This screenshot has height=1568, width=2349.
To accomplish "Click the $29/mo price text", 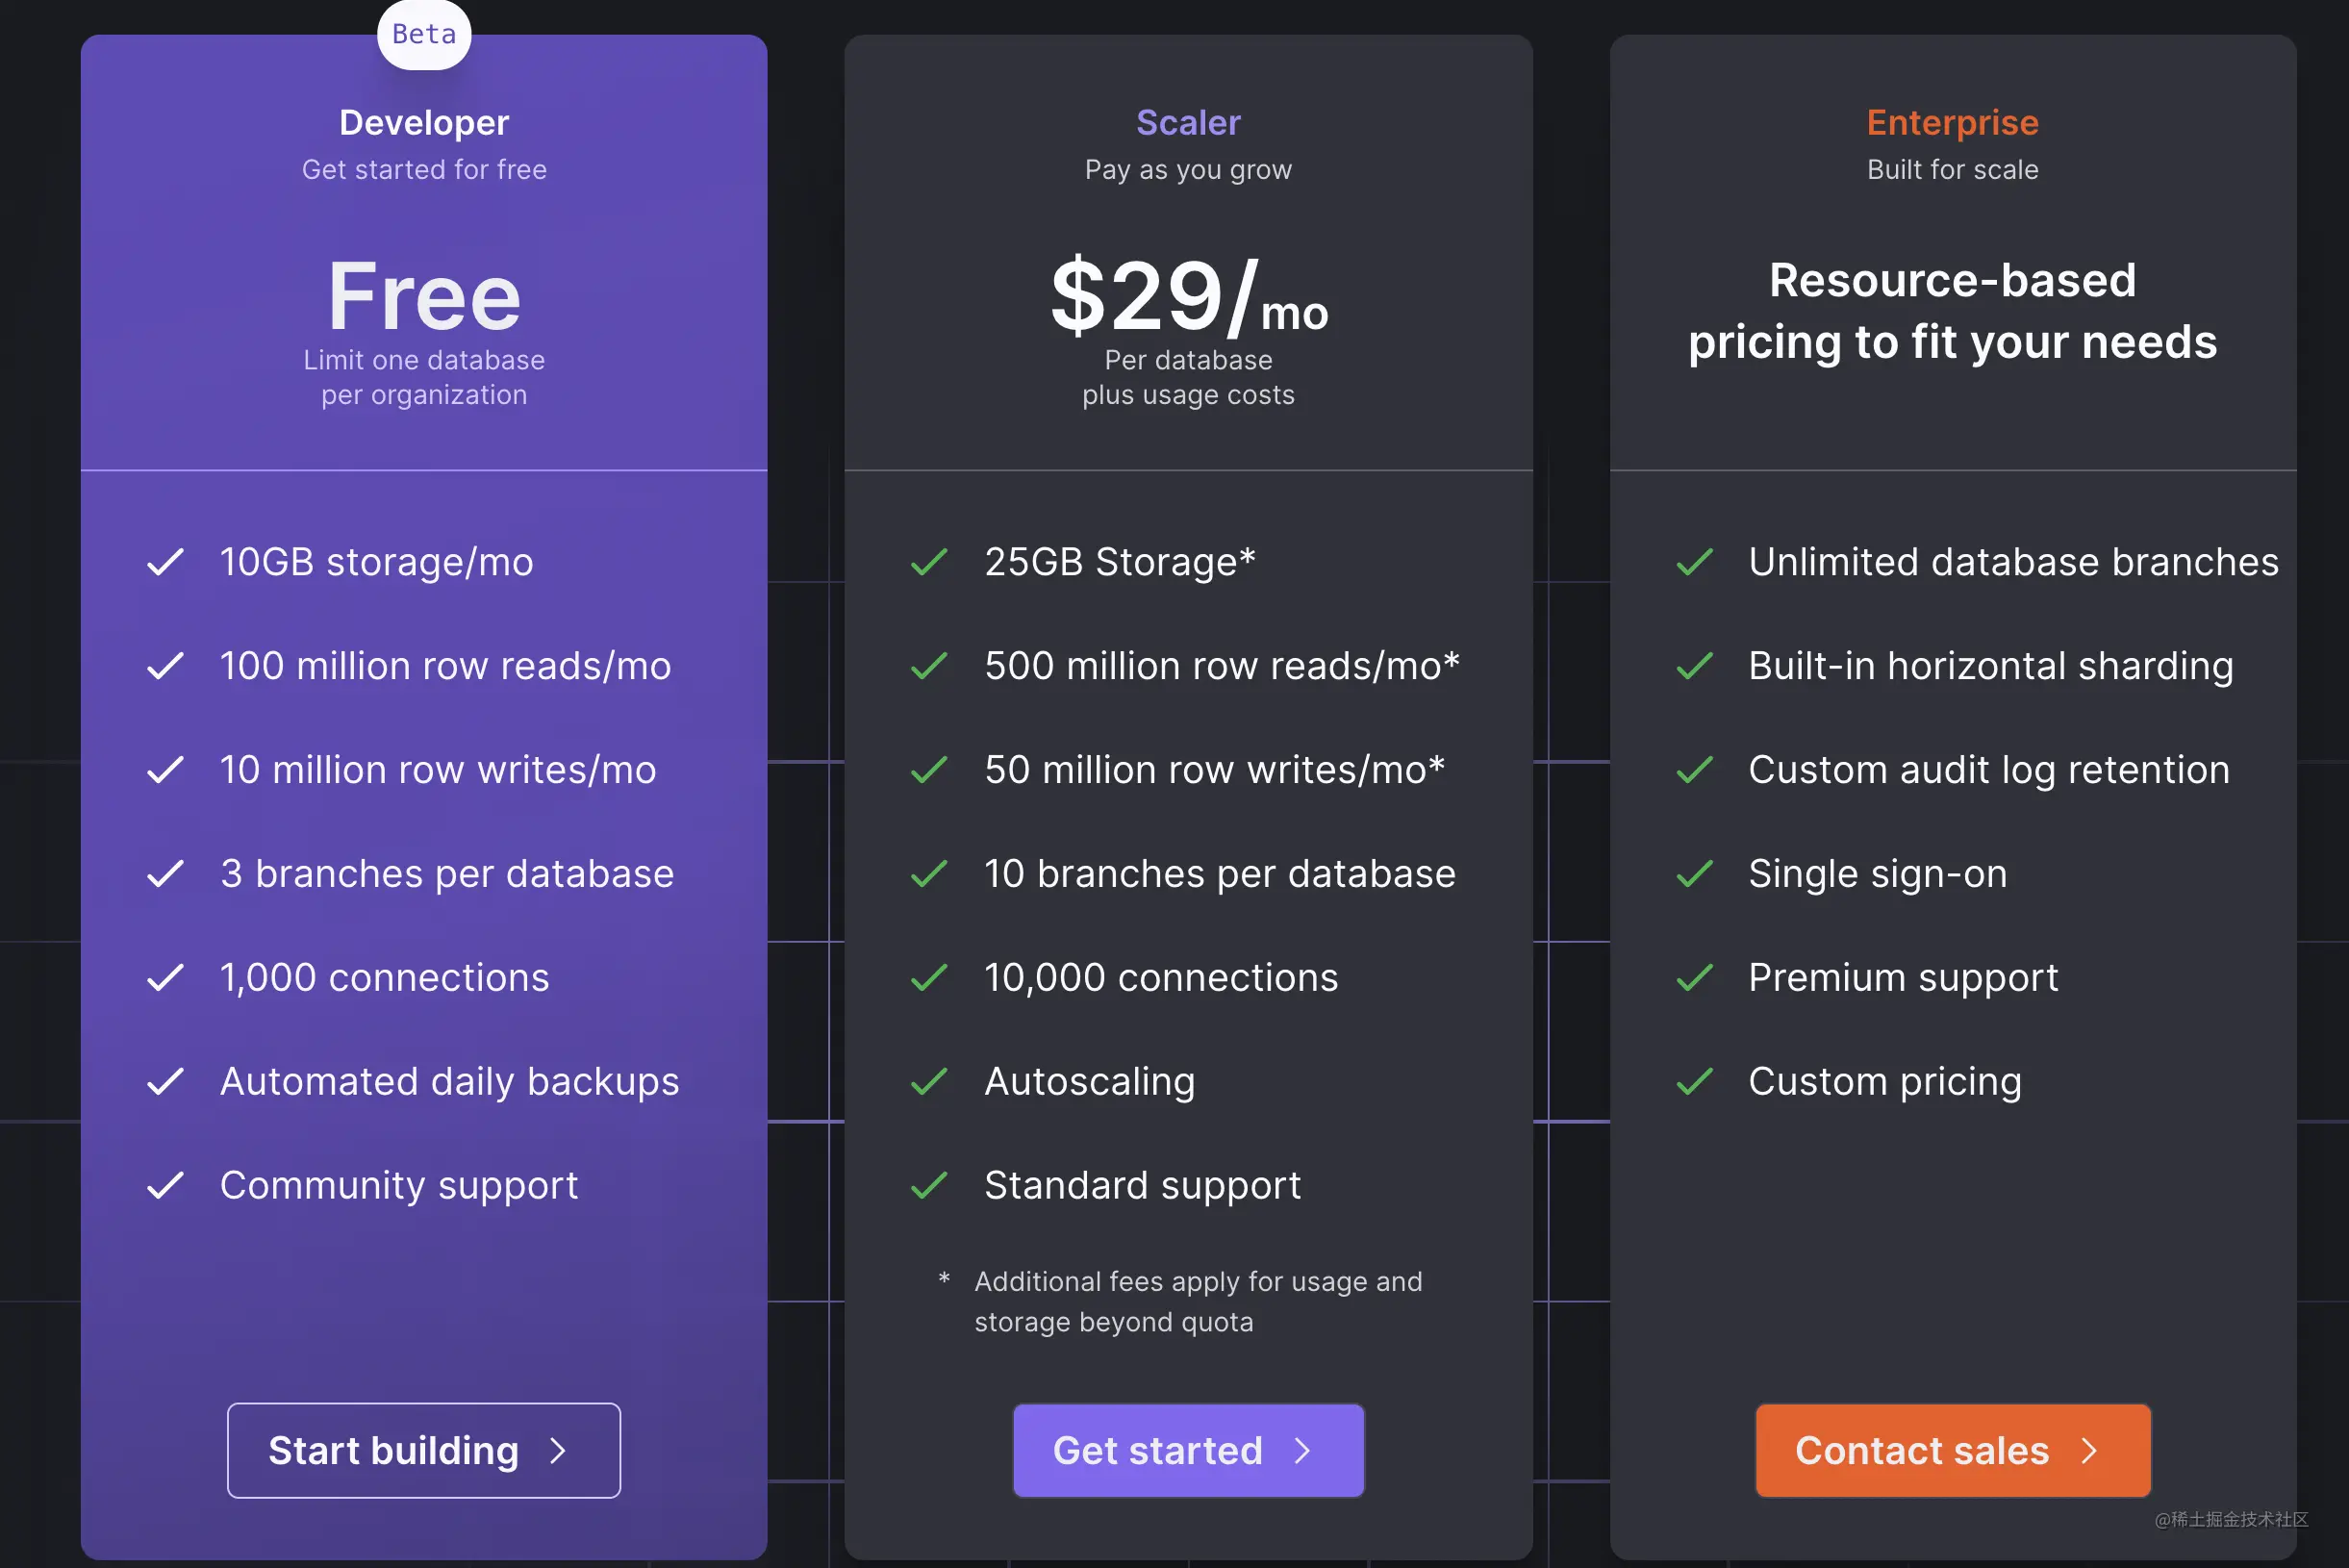I will click(1188, 298).
